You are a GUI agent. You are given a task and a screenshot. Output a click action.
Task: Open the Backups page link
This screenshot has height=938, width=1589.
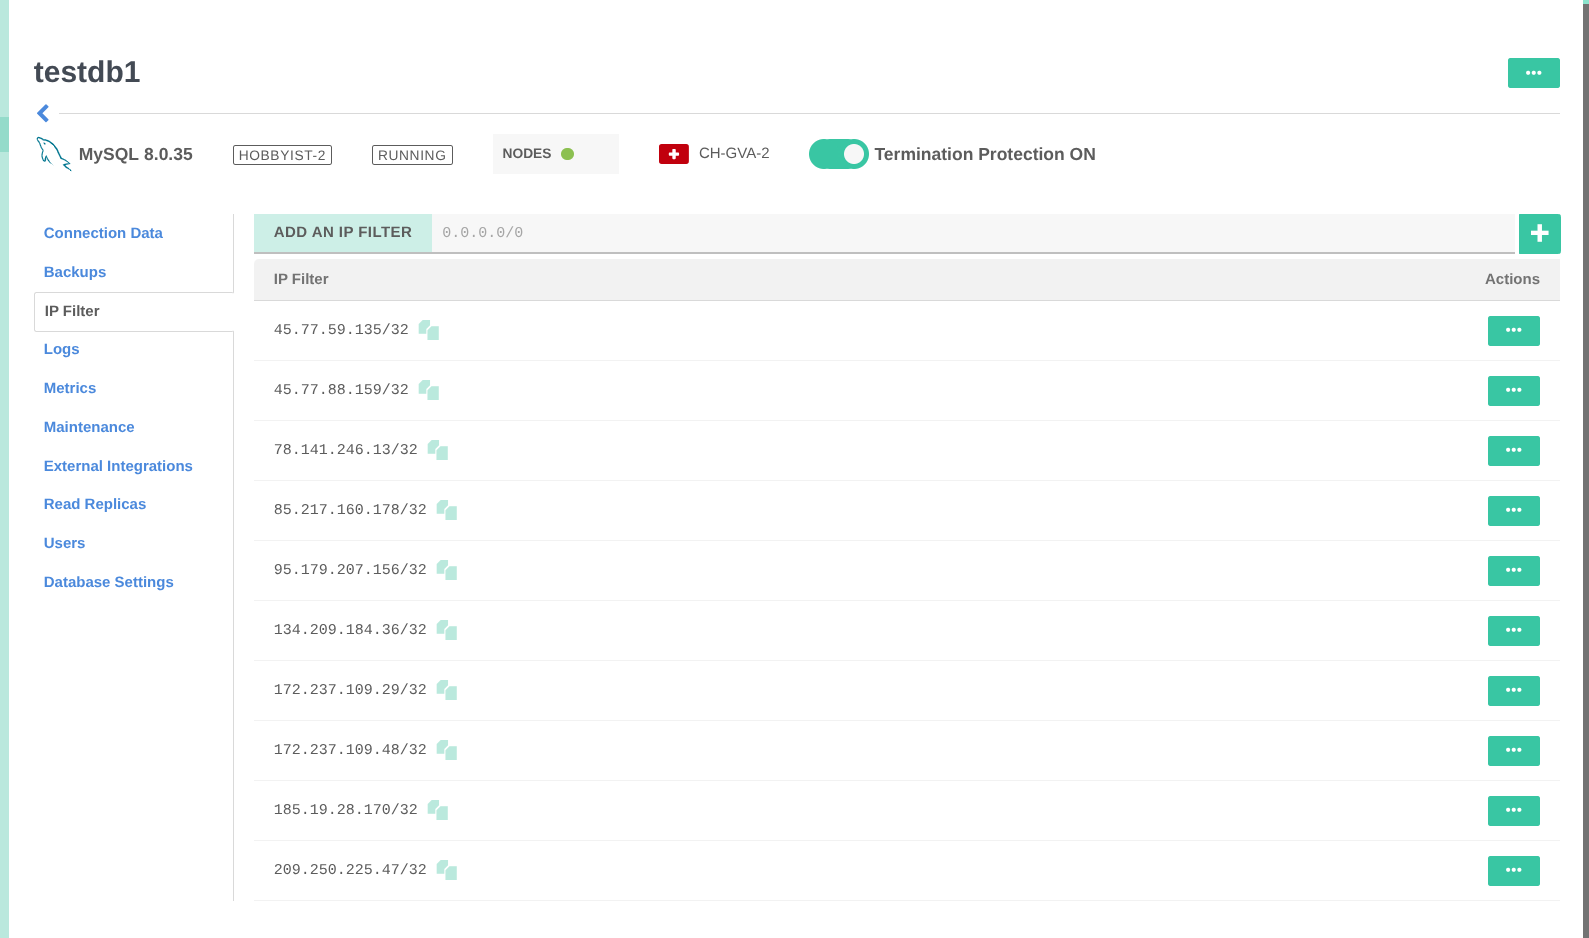[75, 272]
